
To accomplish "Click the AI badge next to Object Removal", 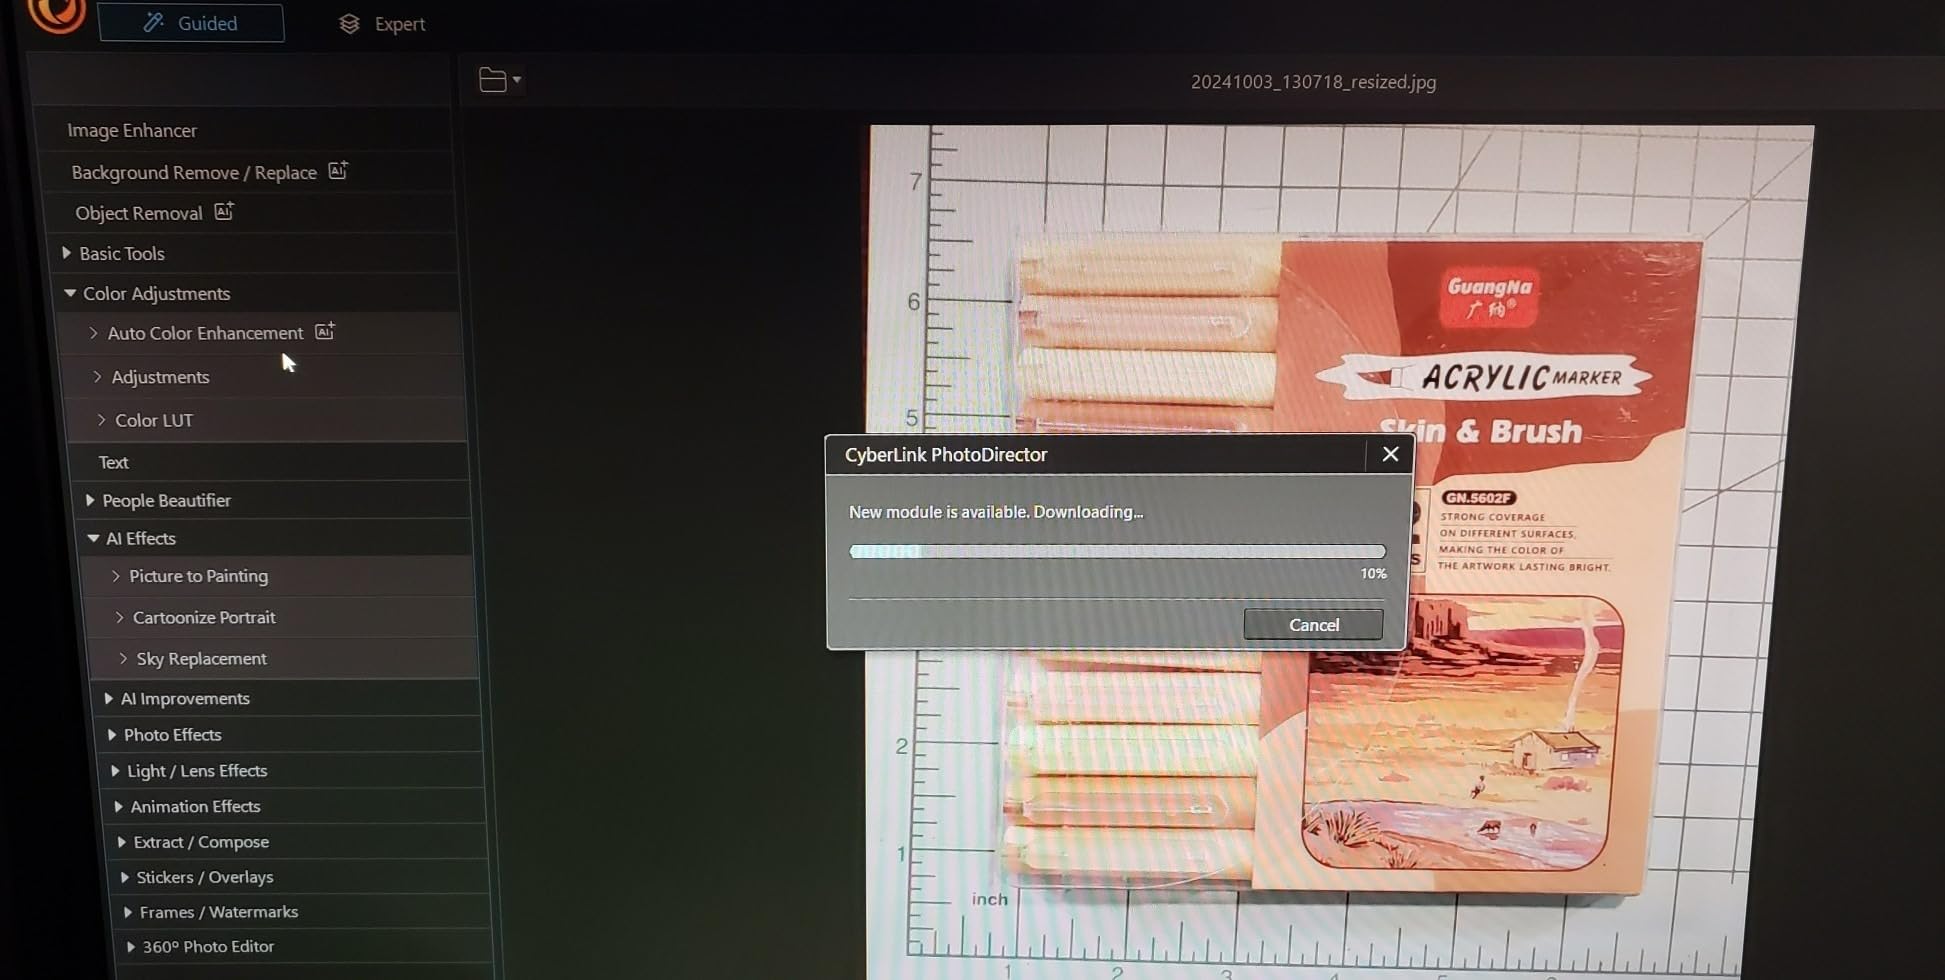I will tap(223, 211).
